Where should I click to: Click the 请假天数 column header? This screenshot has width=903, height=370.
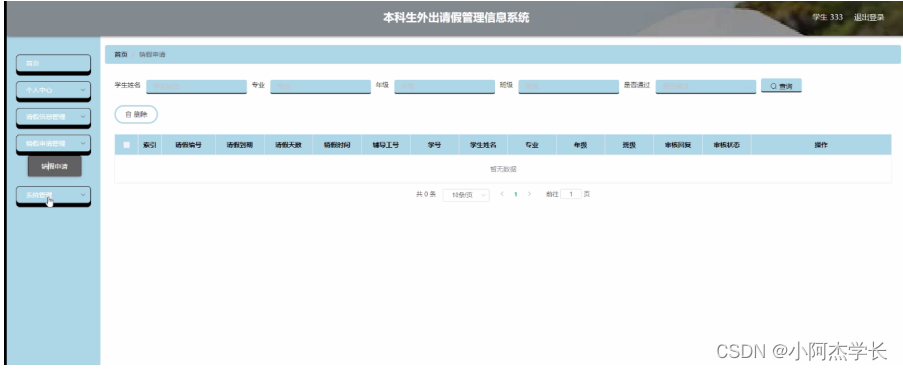(289, 145)
